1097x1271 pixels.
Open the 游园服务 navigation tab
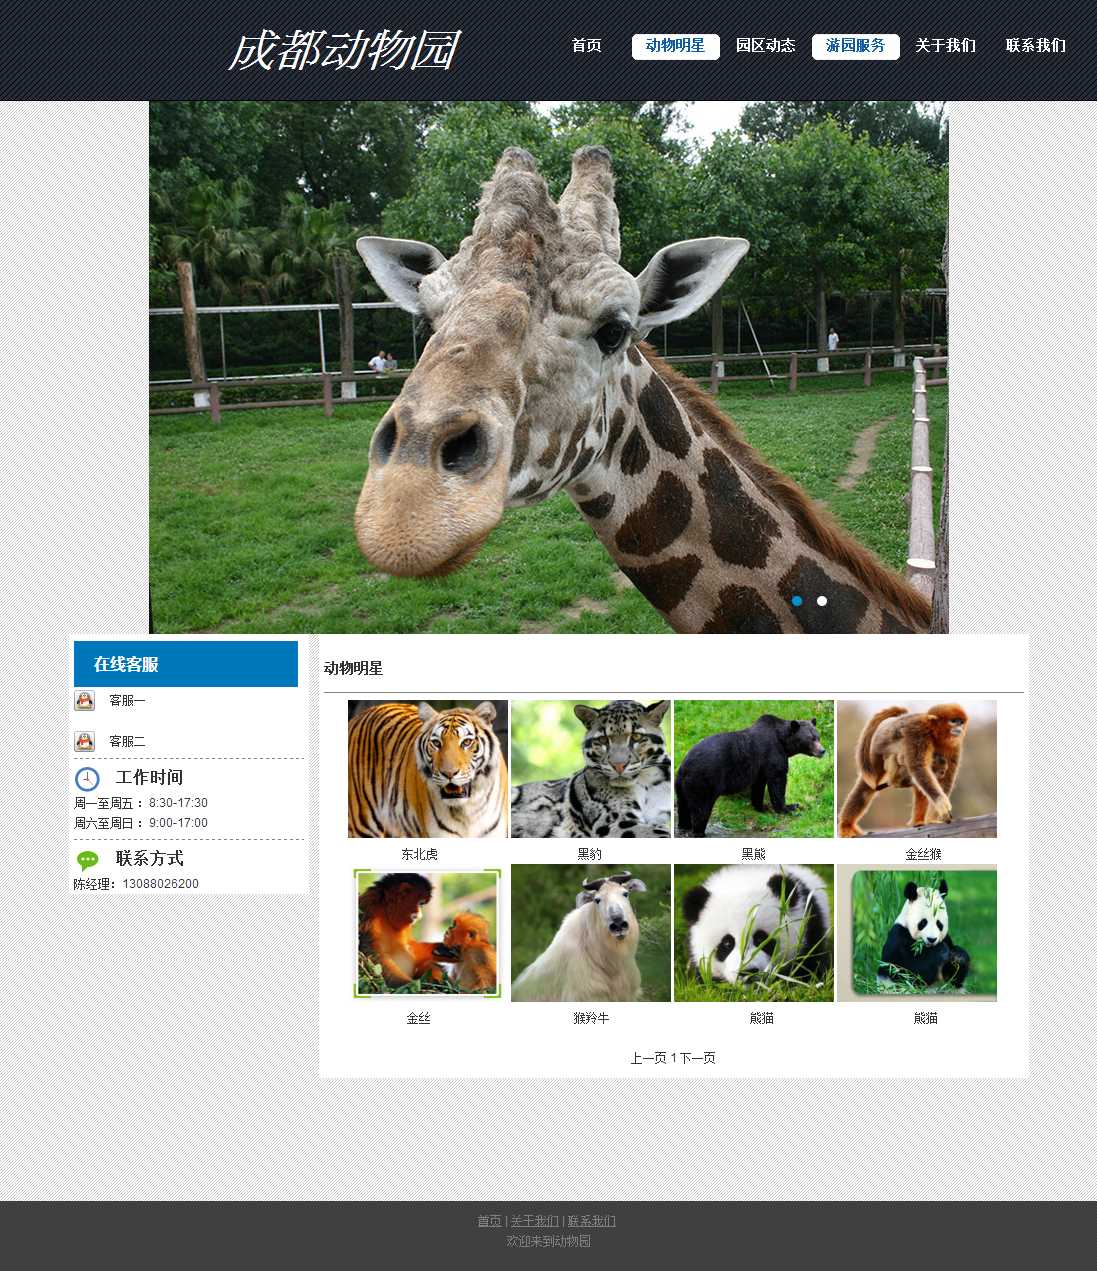[855, 46]
